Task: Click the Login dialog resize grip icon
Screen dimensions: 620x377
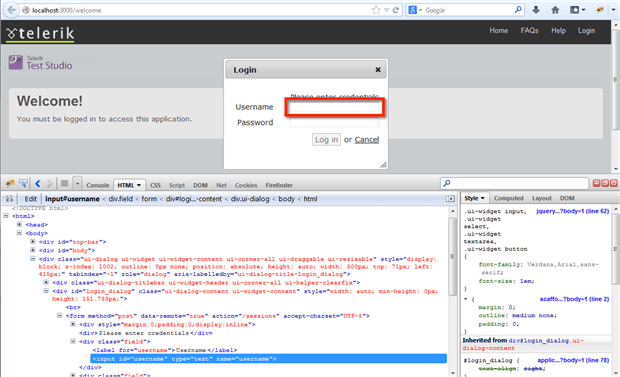Action: tap(383, 165)
